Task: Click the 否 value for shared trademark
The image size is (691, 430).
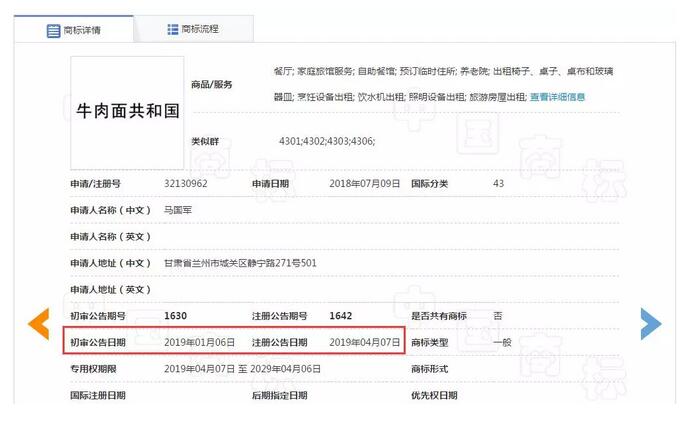Action: tap(498, 316)
